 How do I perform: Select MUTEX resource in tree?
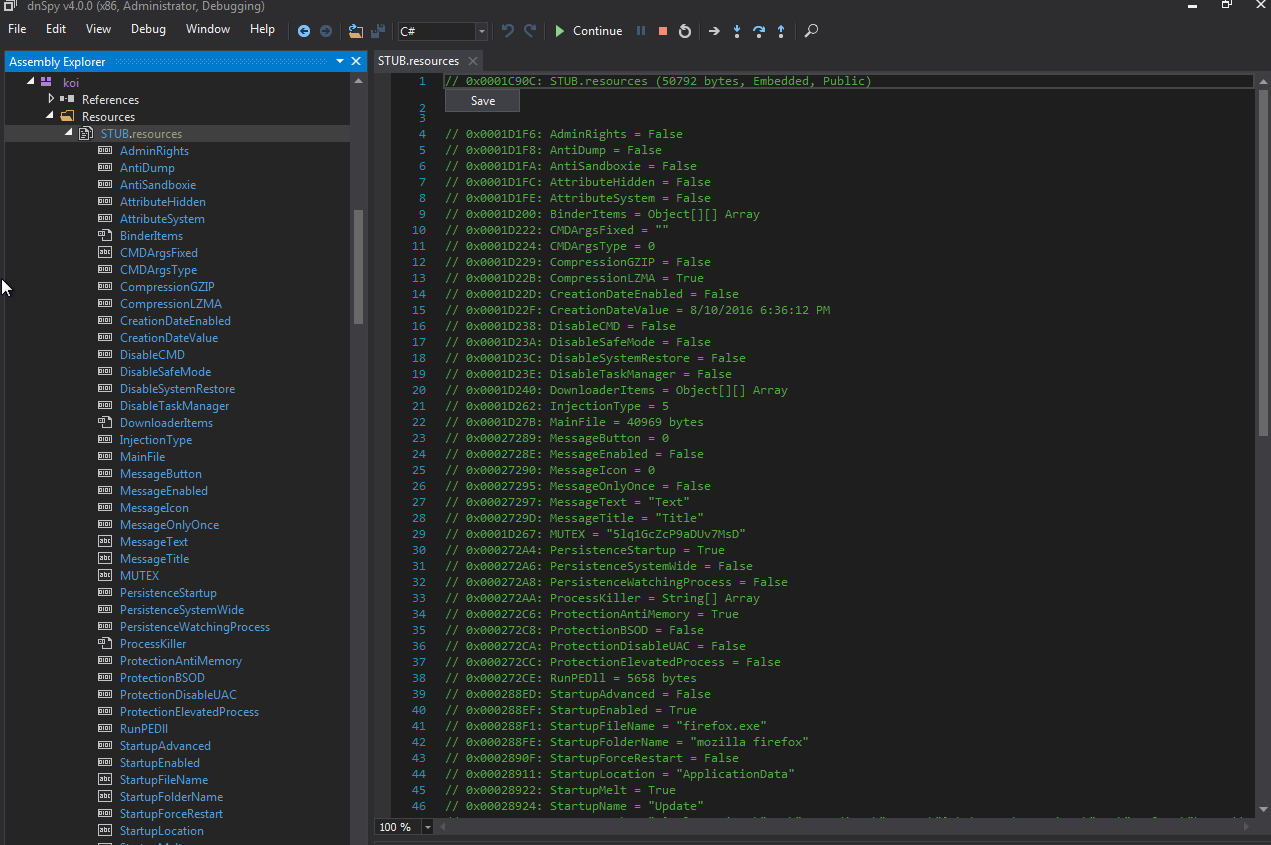tap(139, 576)
